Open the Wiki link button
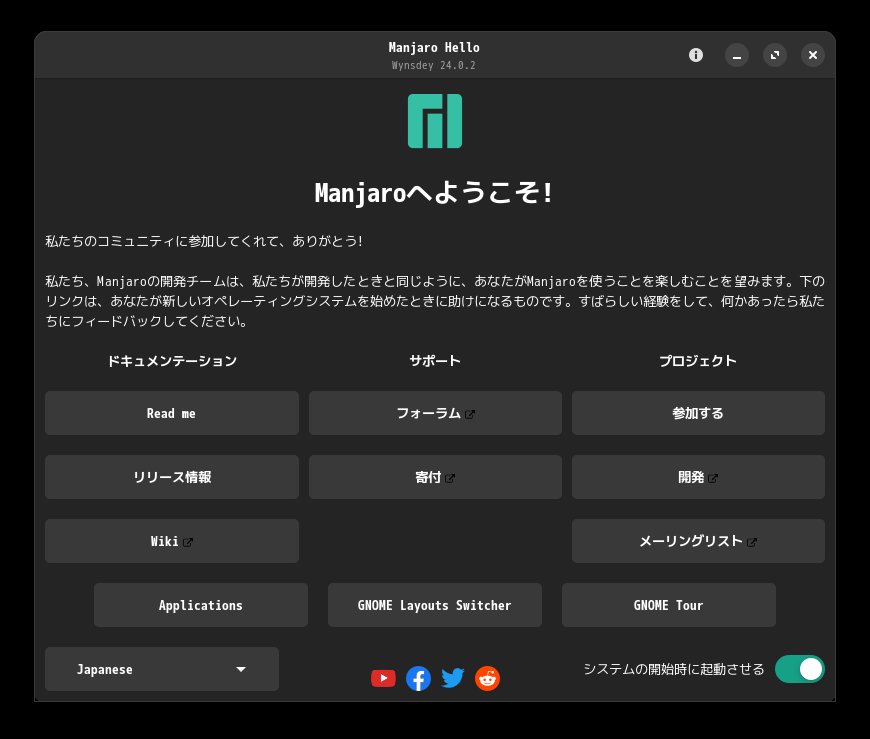The width and height of the screenshot is (870, 739). pyautogui.click(x=172, y=541)
